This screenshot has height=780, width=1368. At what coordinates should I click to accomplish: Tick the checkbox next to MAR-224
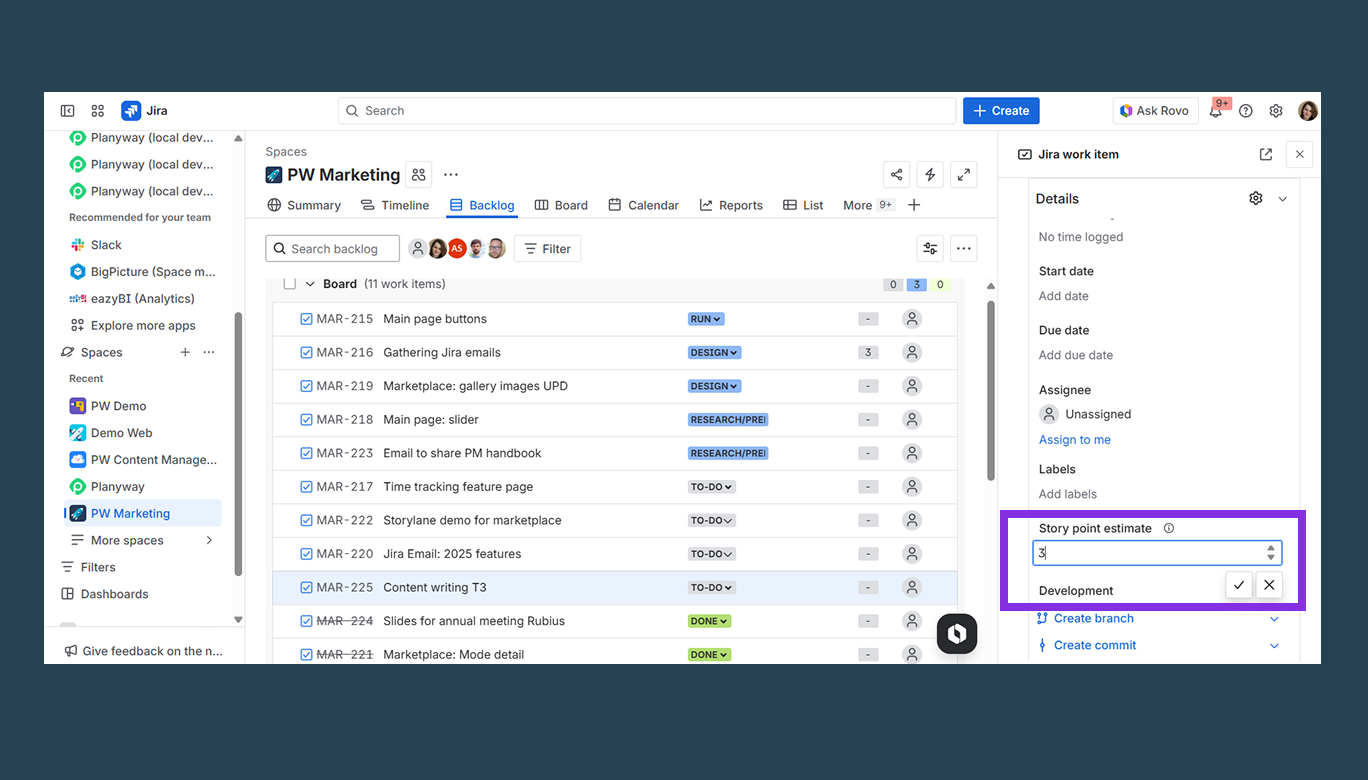click(307, 620)
